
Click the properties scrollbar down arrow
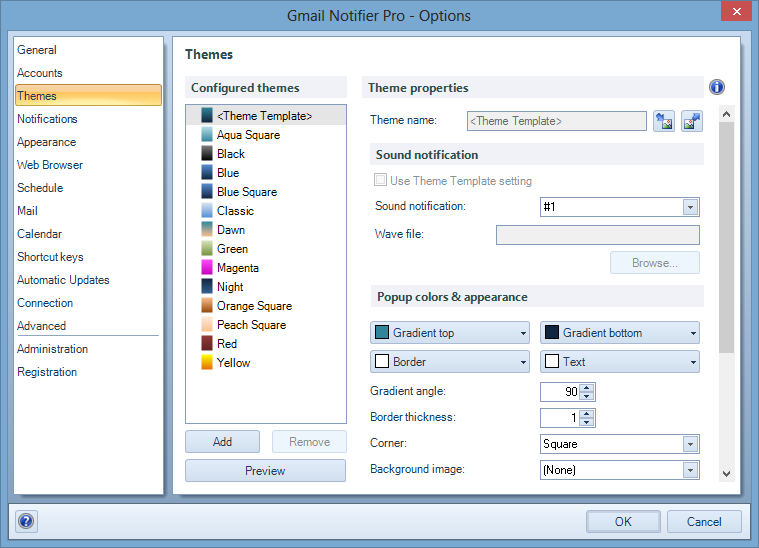coord(726,474)
